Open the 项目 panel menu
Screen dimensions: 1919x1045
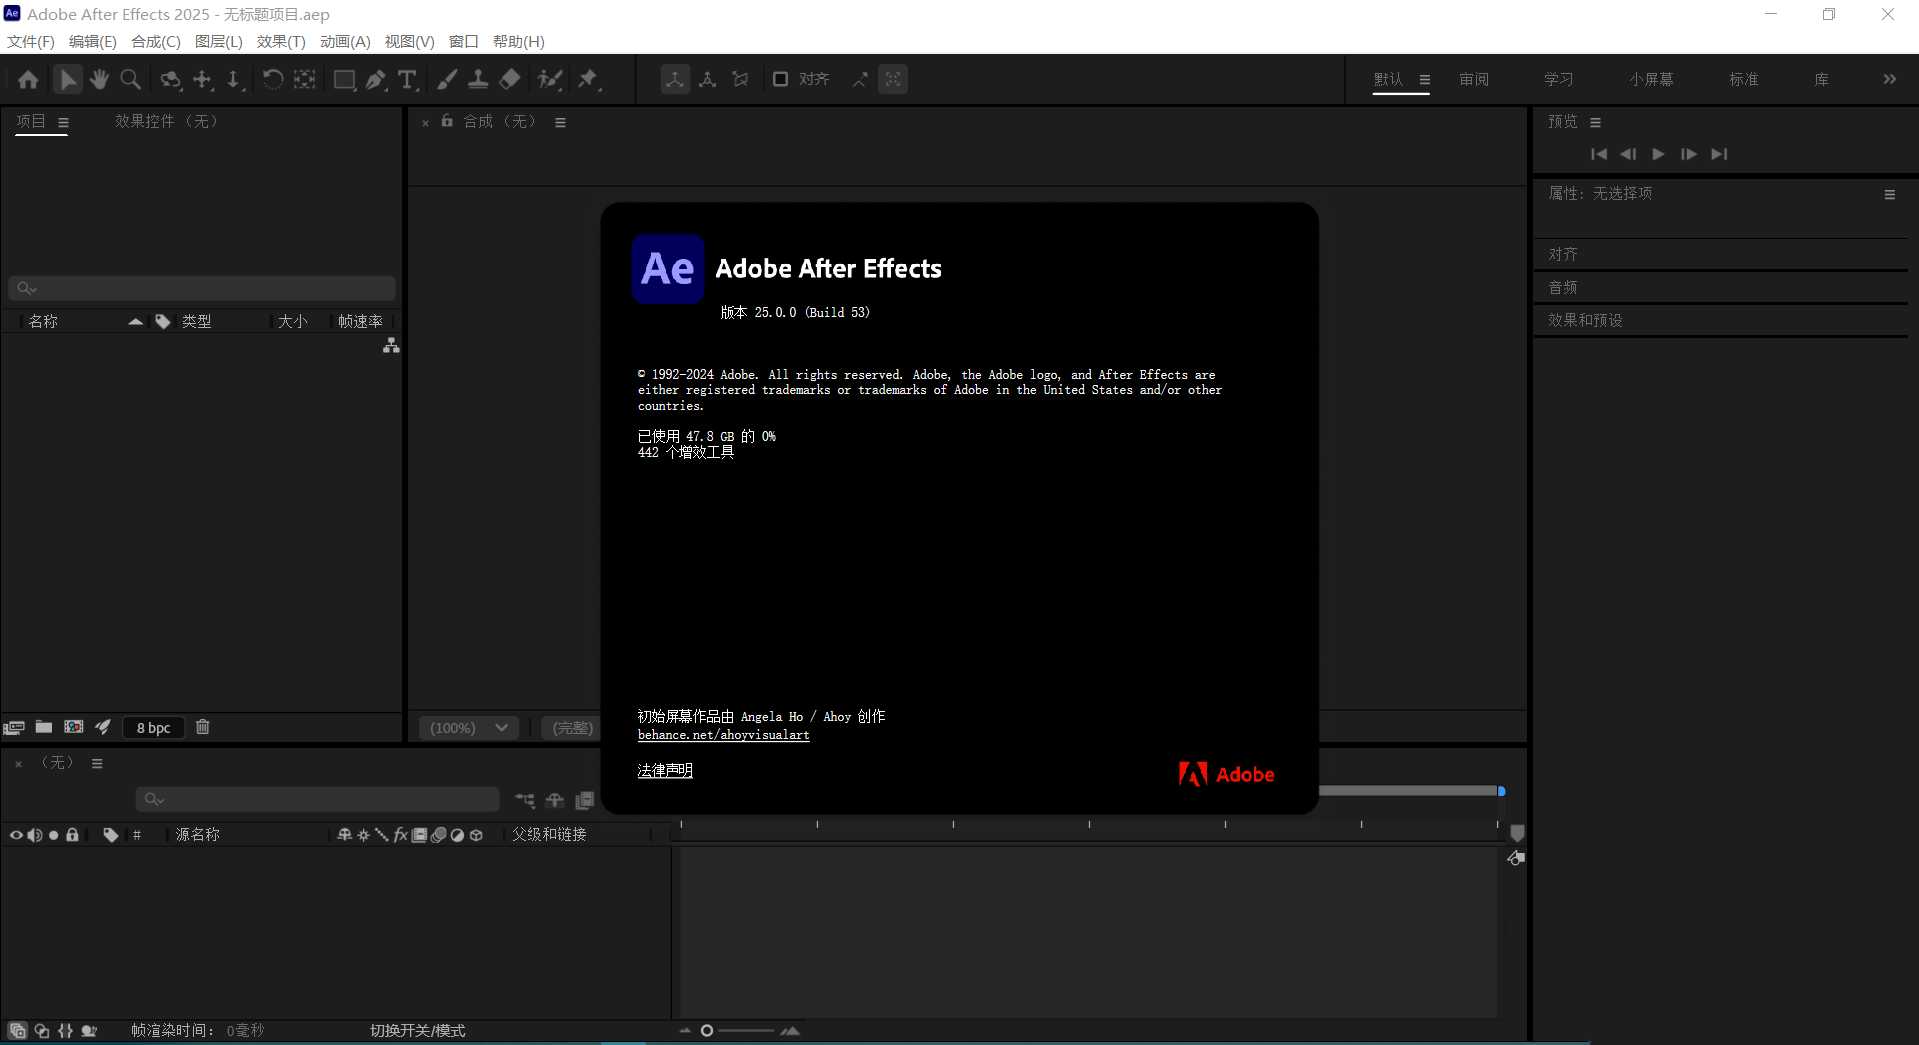click(x=63, y=123)
